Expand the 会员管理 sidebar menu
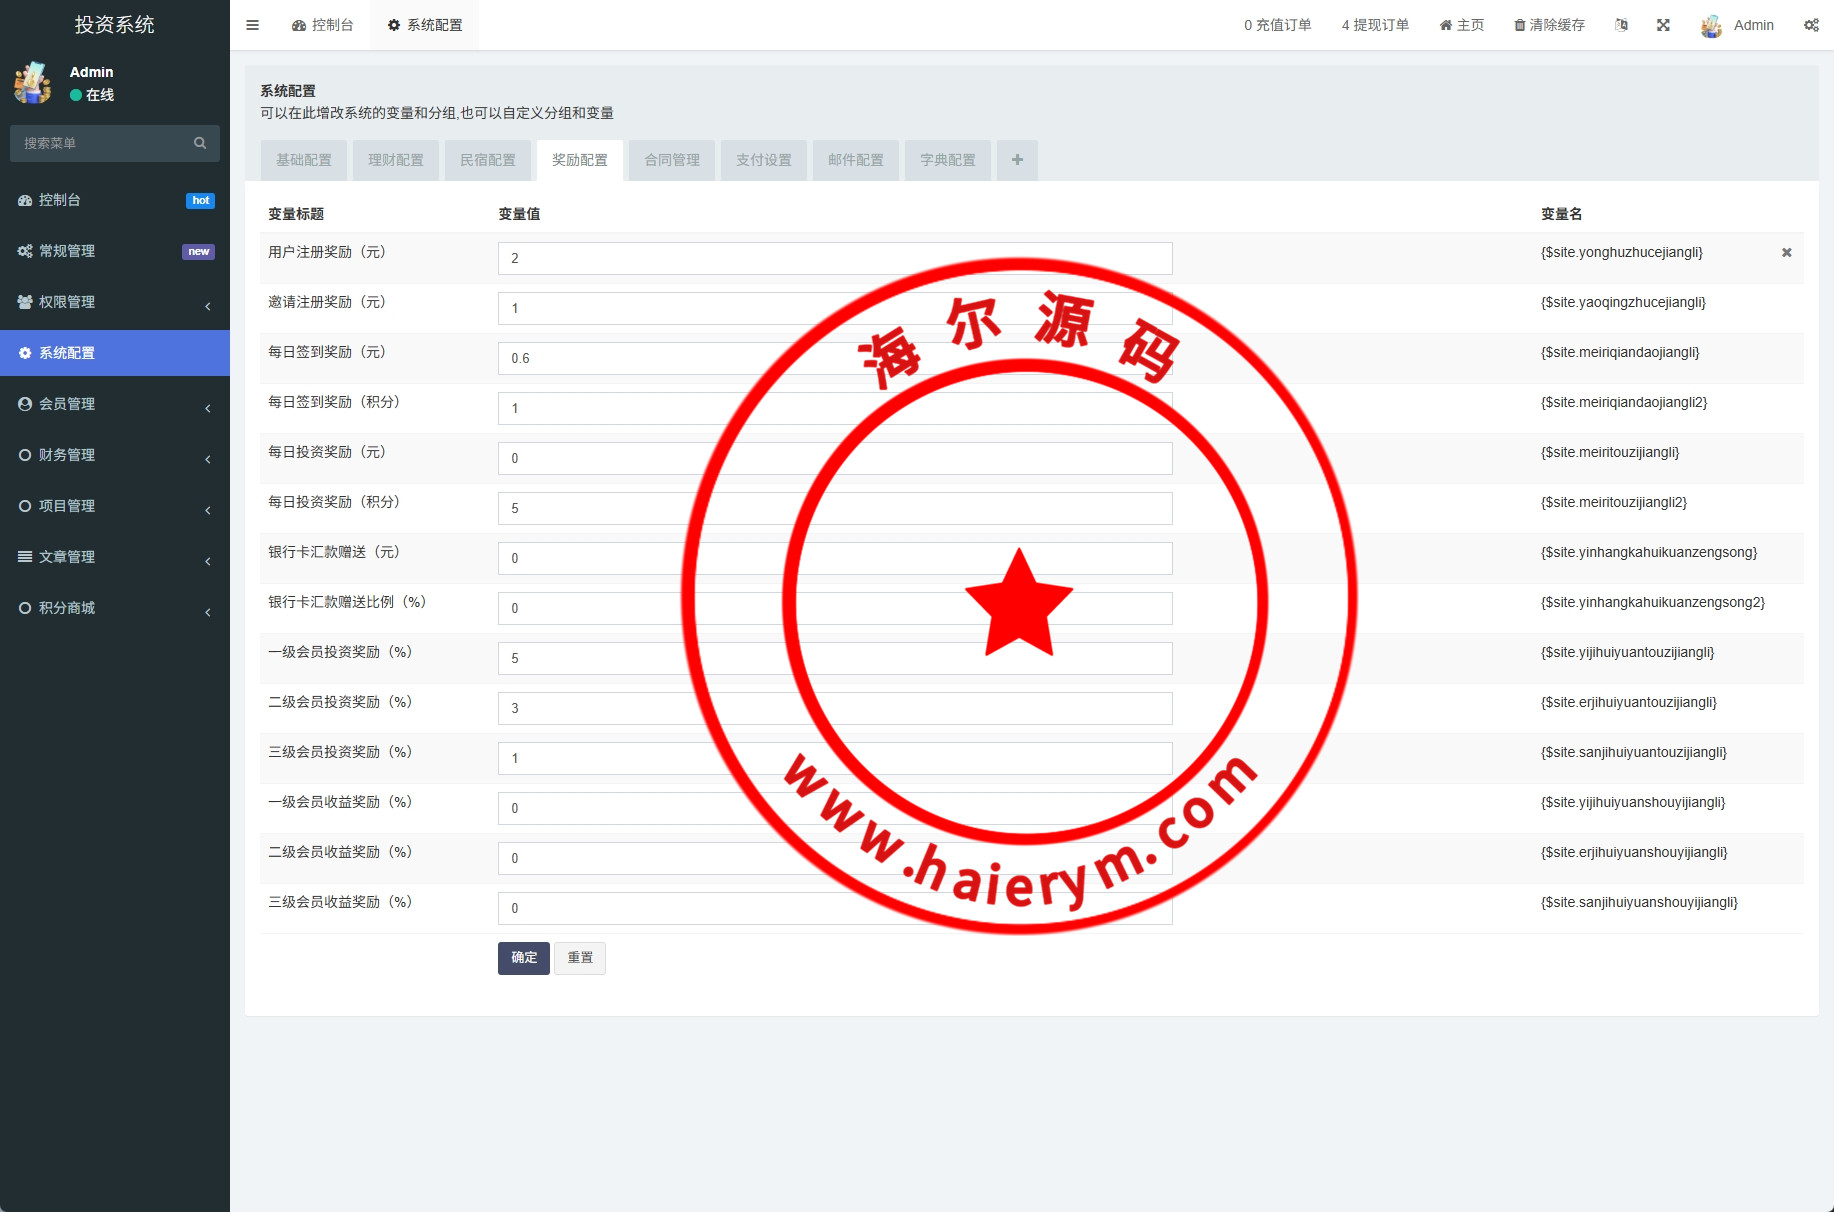This screenshot has height=1212, width=1834. [x=115, y=404]
